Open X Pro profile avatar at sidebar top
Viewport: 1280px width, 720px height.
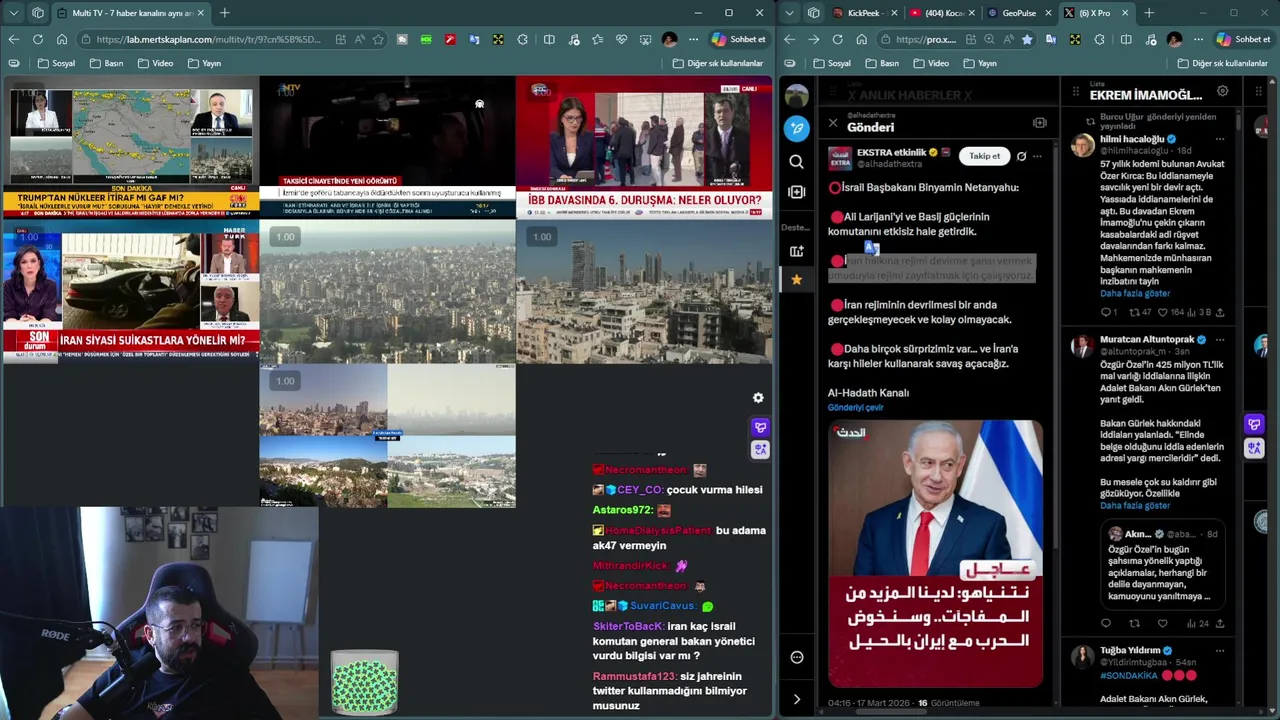[x=796, y=96]
